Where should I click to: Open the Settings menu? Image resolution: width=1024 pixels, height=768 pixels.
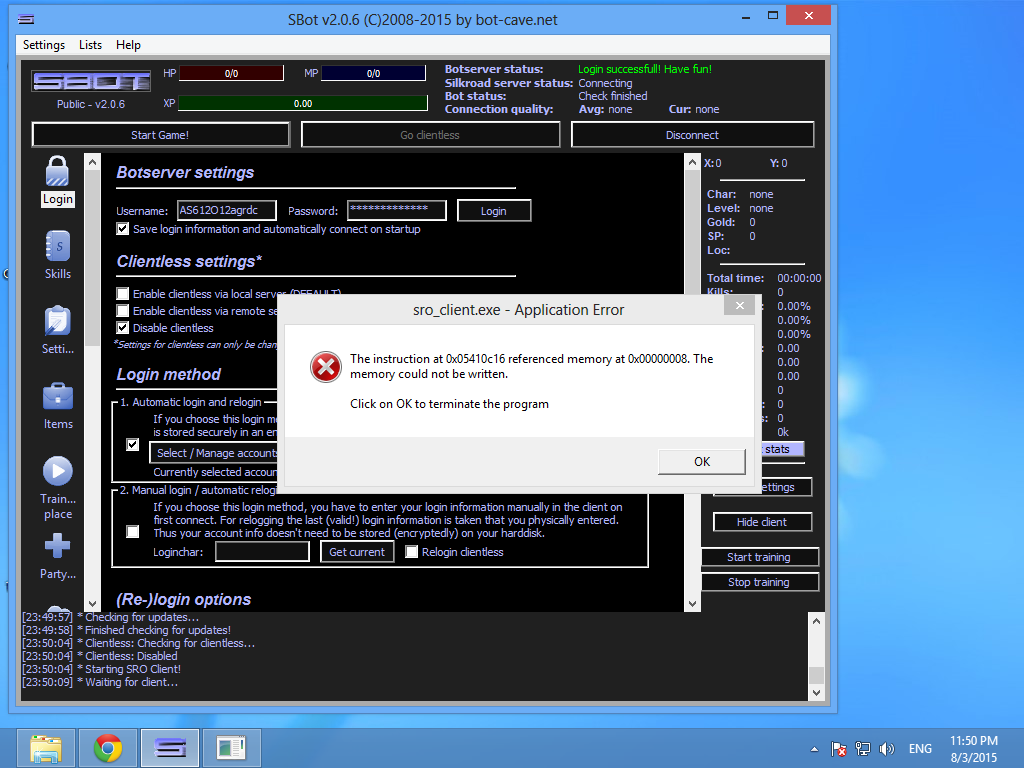tap(44, 45)
